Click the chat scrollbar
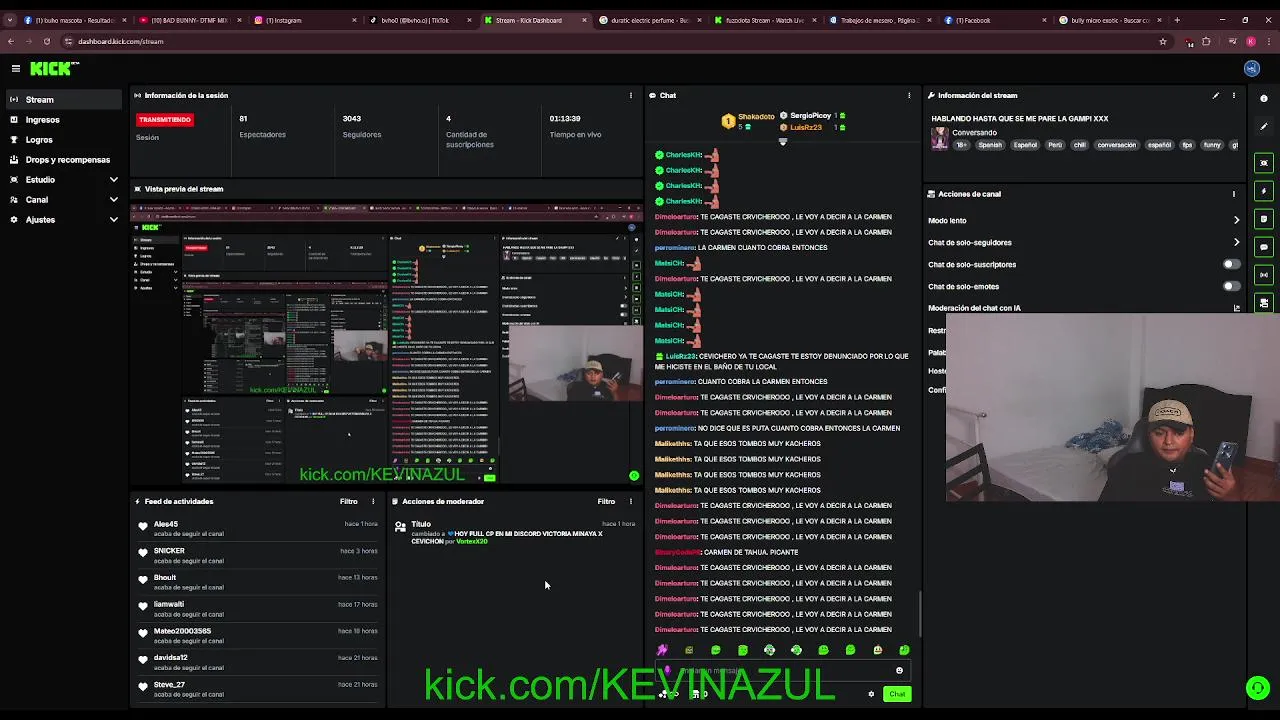The height and width of the screenshot is (720, 1280). click(x=919, y=612)
